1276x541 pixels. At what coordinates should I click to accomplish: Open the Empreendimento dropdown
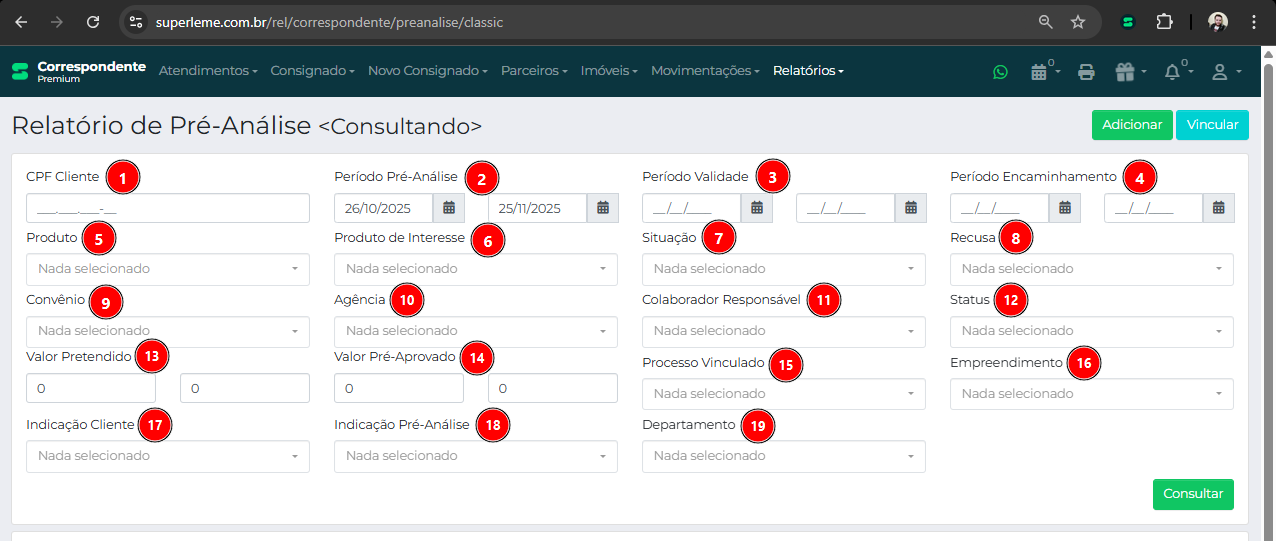[1092, 394]
